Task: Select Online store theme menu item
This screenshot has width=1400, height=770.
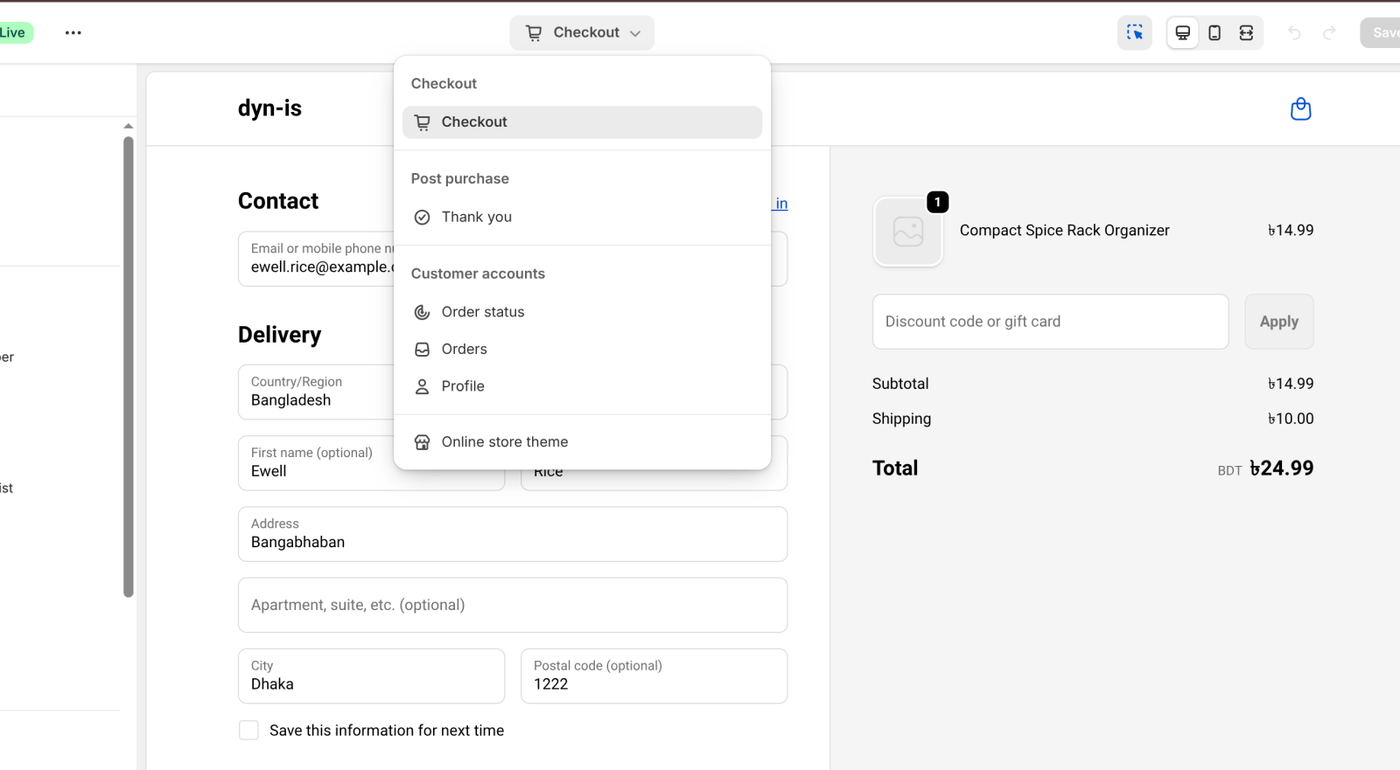Action: click(504, 442)
